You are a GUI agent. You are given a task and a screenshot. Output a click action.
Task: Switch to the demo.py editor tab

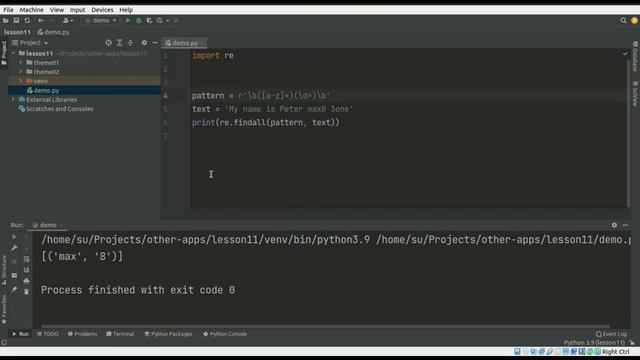[x=184, y=43]
